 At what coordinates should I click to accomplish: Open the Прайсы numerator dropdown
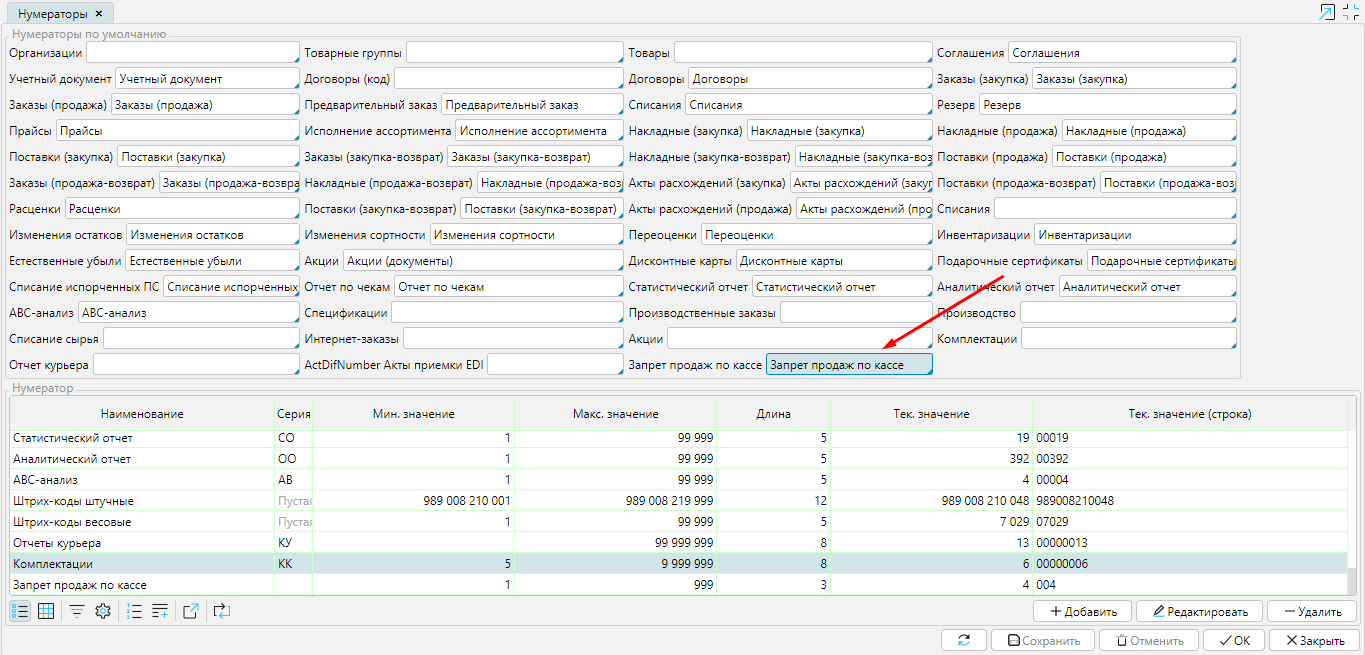(177, 131)
